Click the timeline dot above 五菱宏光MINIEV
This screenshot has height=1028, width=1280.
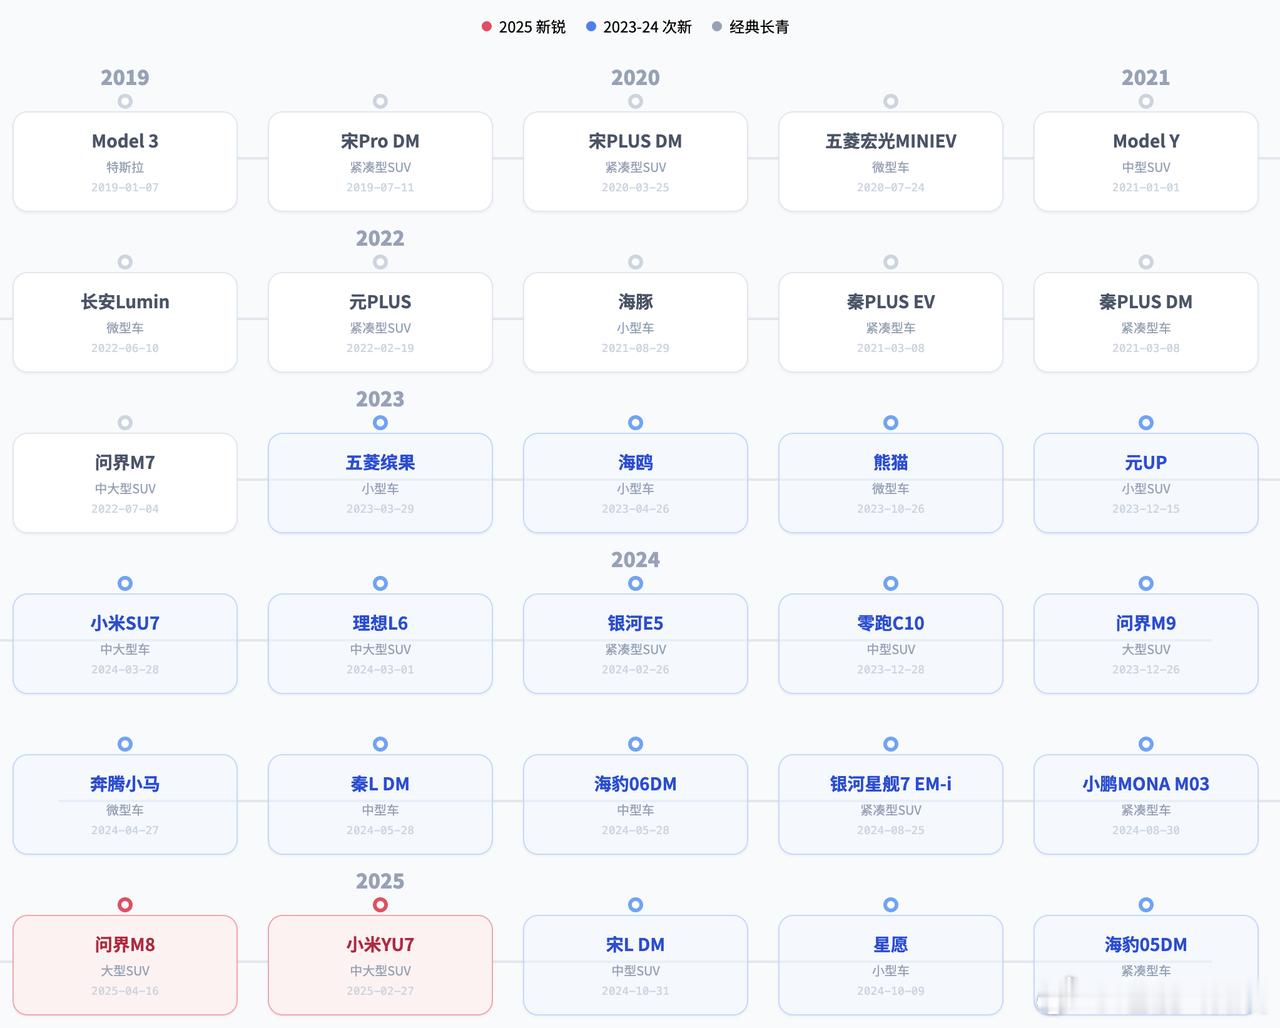pyautogui.click(x=891, y=101)
